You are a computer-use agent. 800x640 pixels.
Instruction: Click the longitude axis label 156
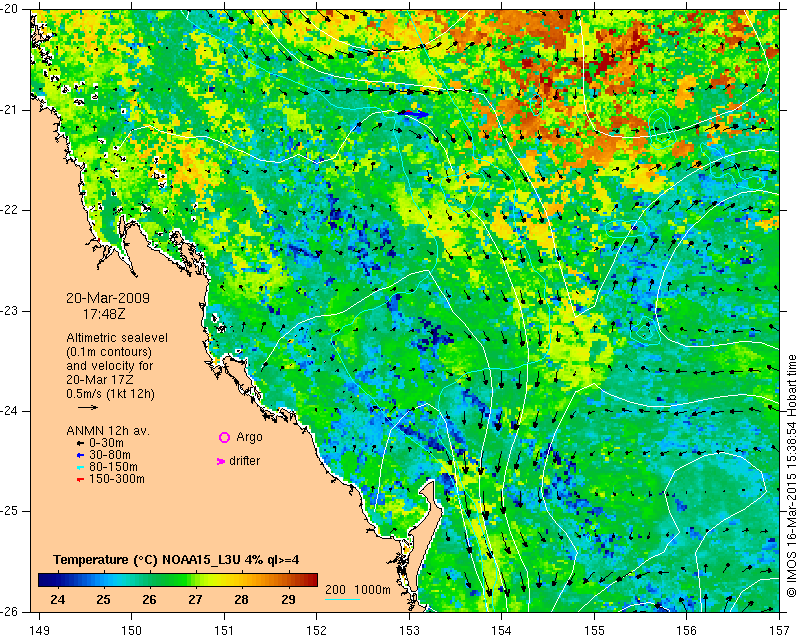point(687,631)
